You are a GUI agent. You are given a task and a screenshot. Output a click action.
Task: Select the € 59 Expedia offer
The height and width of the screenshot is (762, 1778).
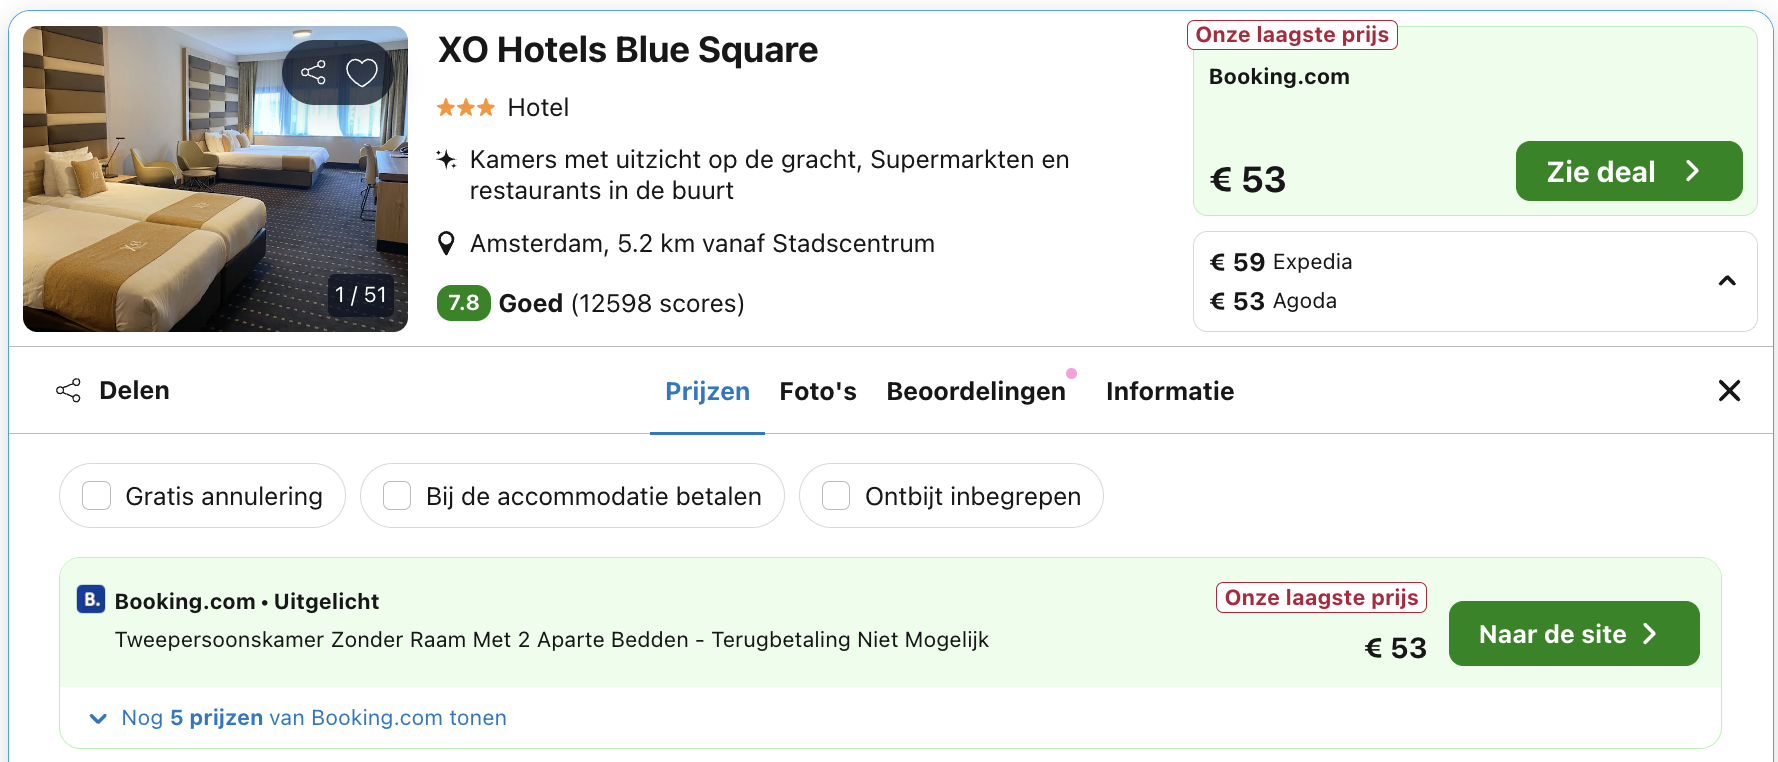pos(1280,261)
